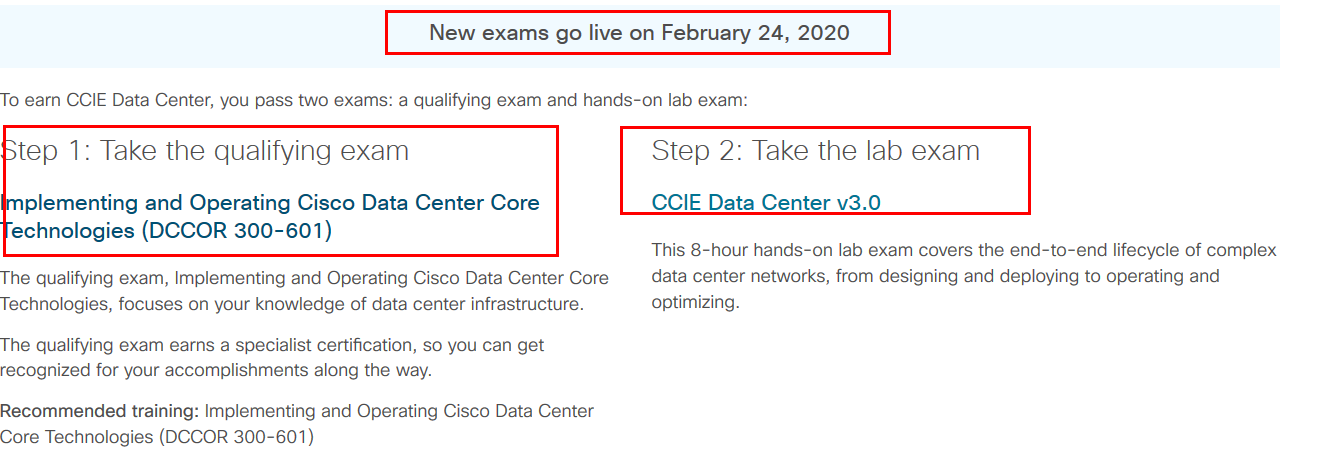Click 'Core Technologies (DCCOR 300-601)' under recommended training
1334x453 pixels.
click(x=157, y=437)
